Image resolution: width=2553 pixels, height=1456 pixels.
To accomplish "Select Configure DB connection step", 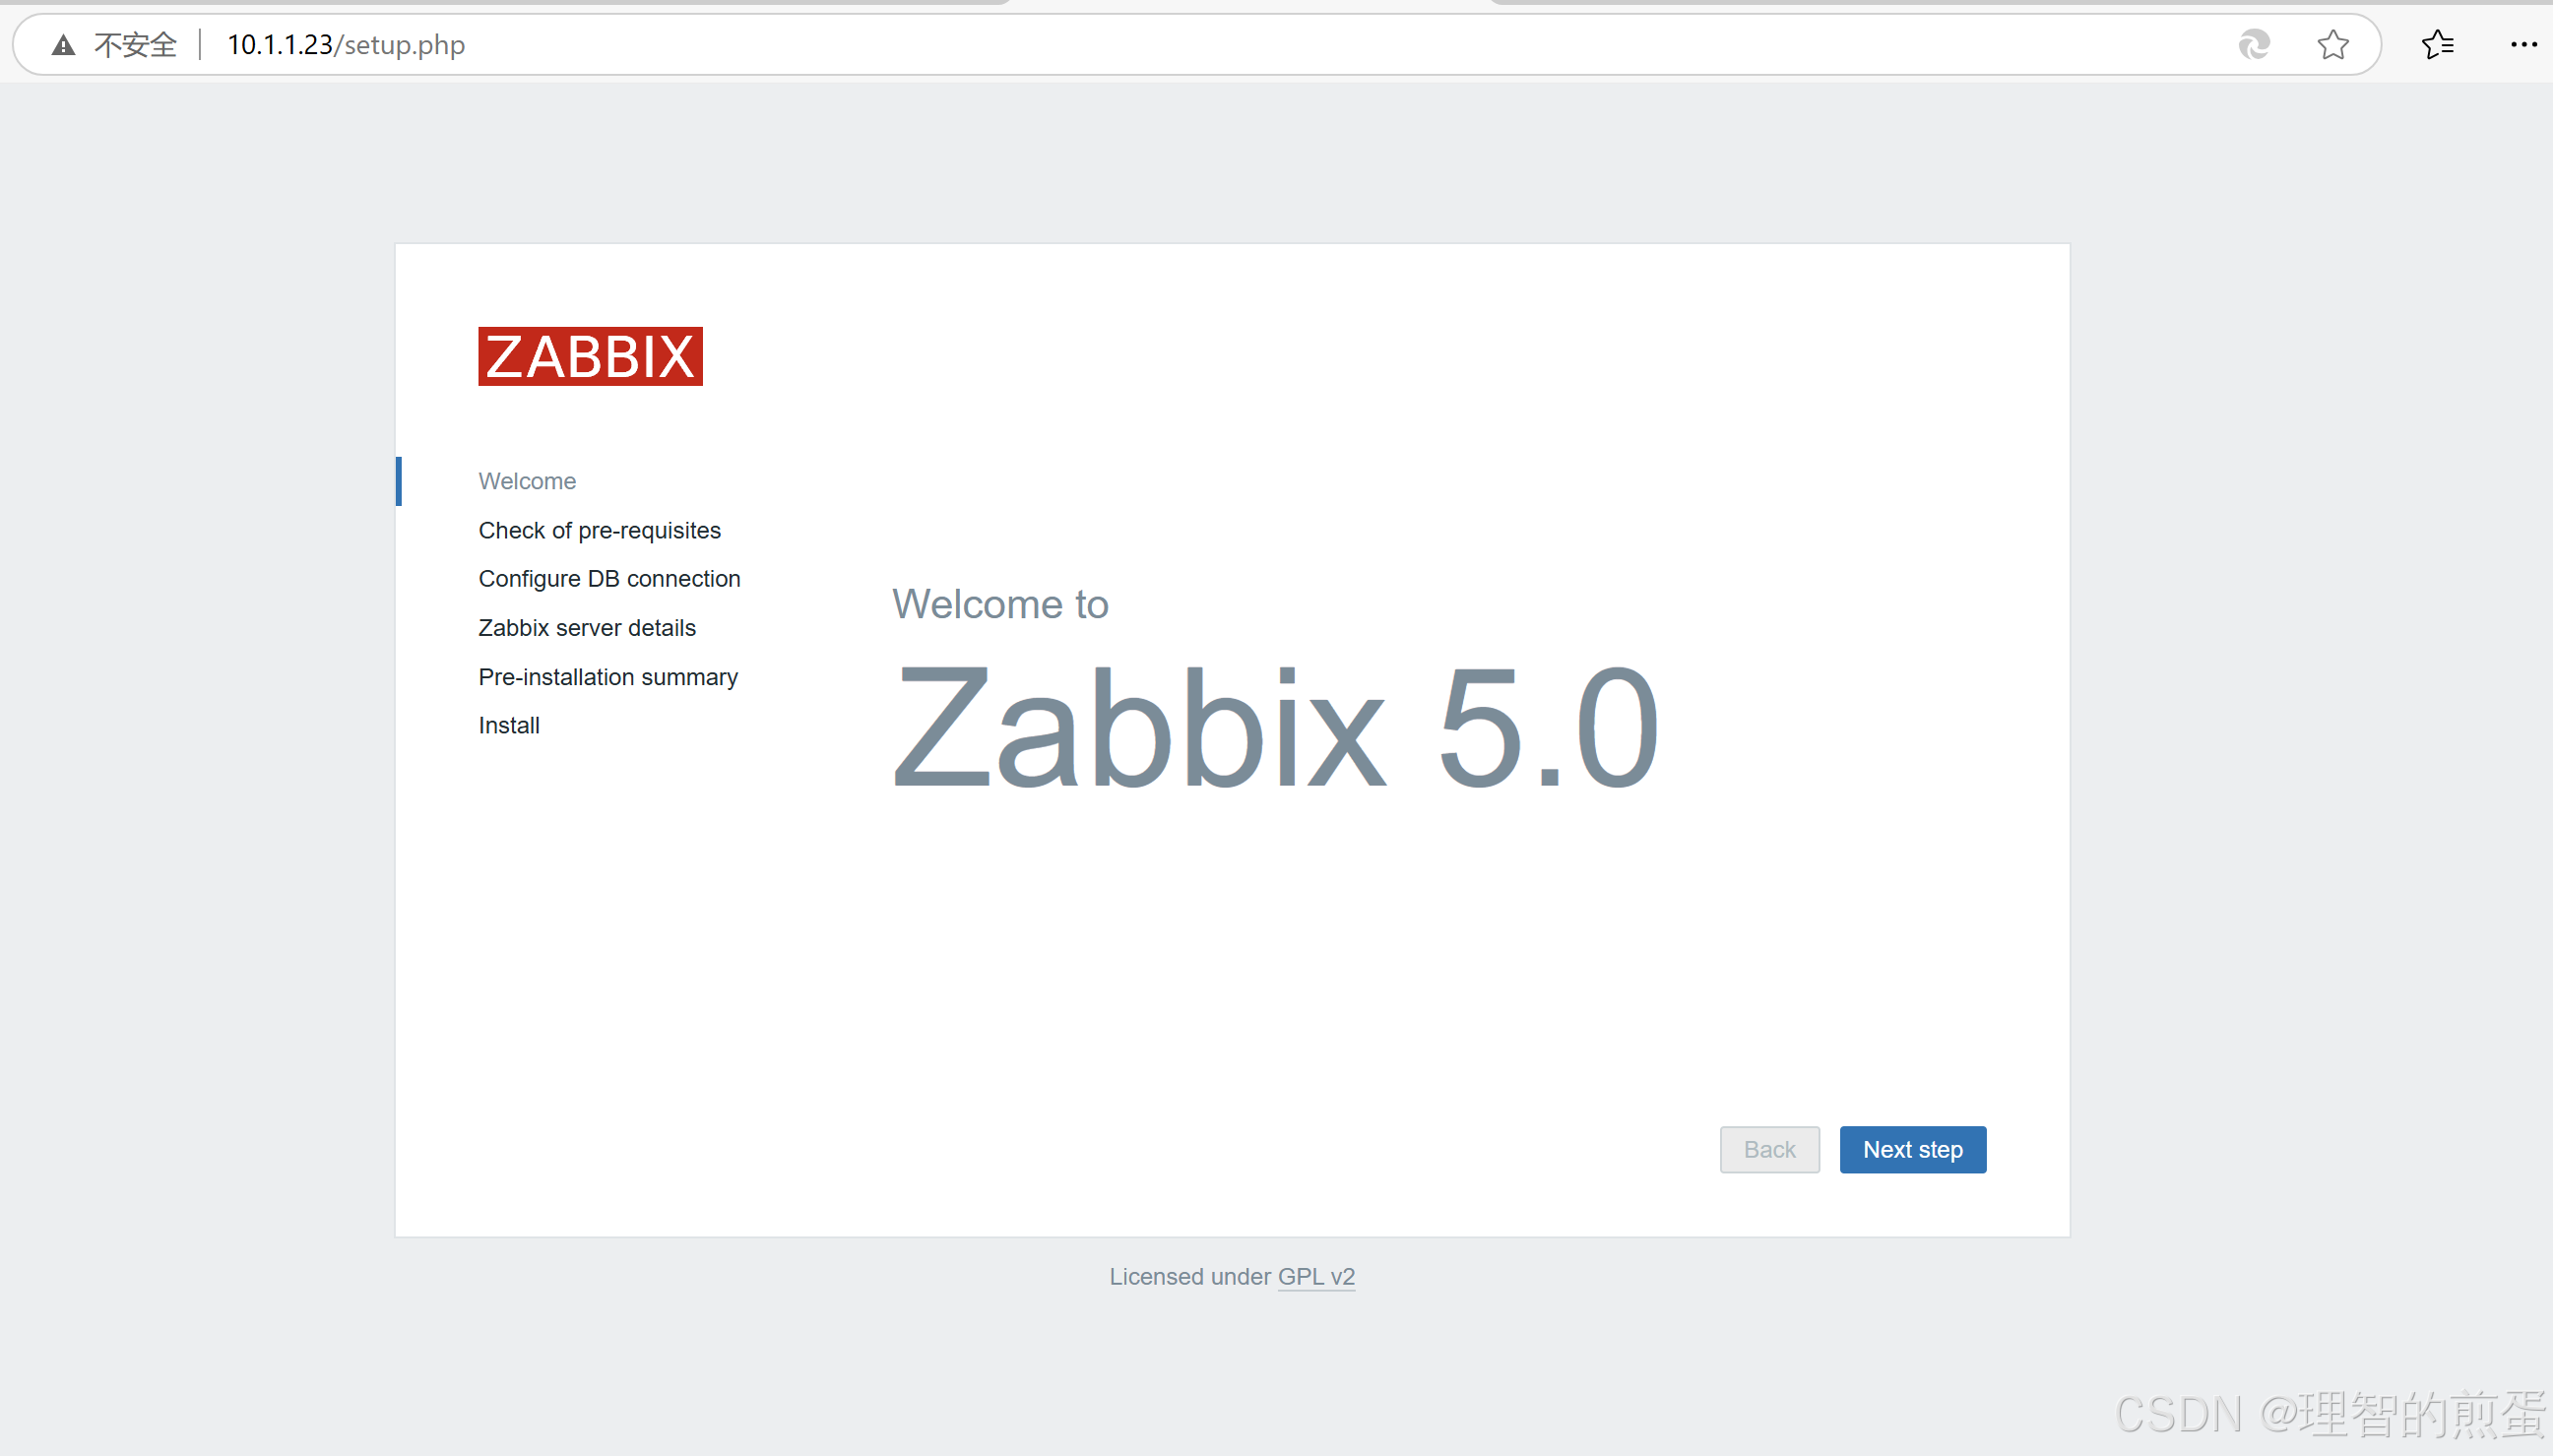I will click(x=609, y=579).
